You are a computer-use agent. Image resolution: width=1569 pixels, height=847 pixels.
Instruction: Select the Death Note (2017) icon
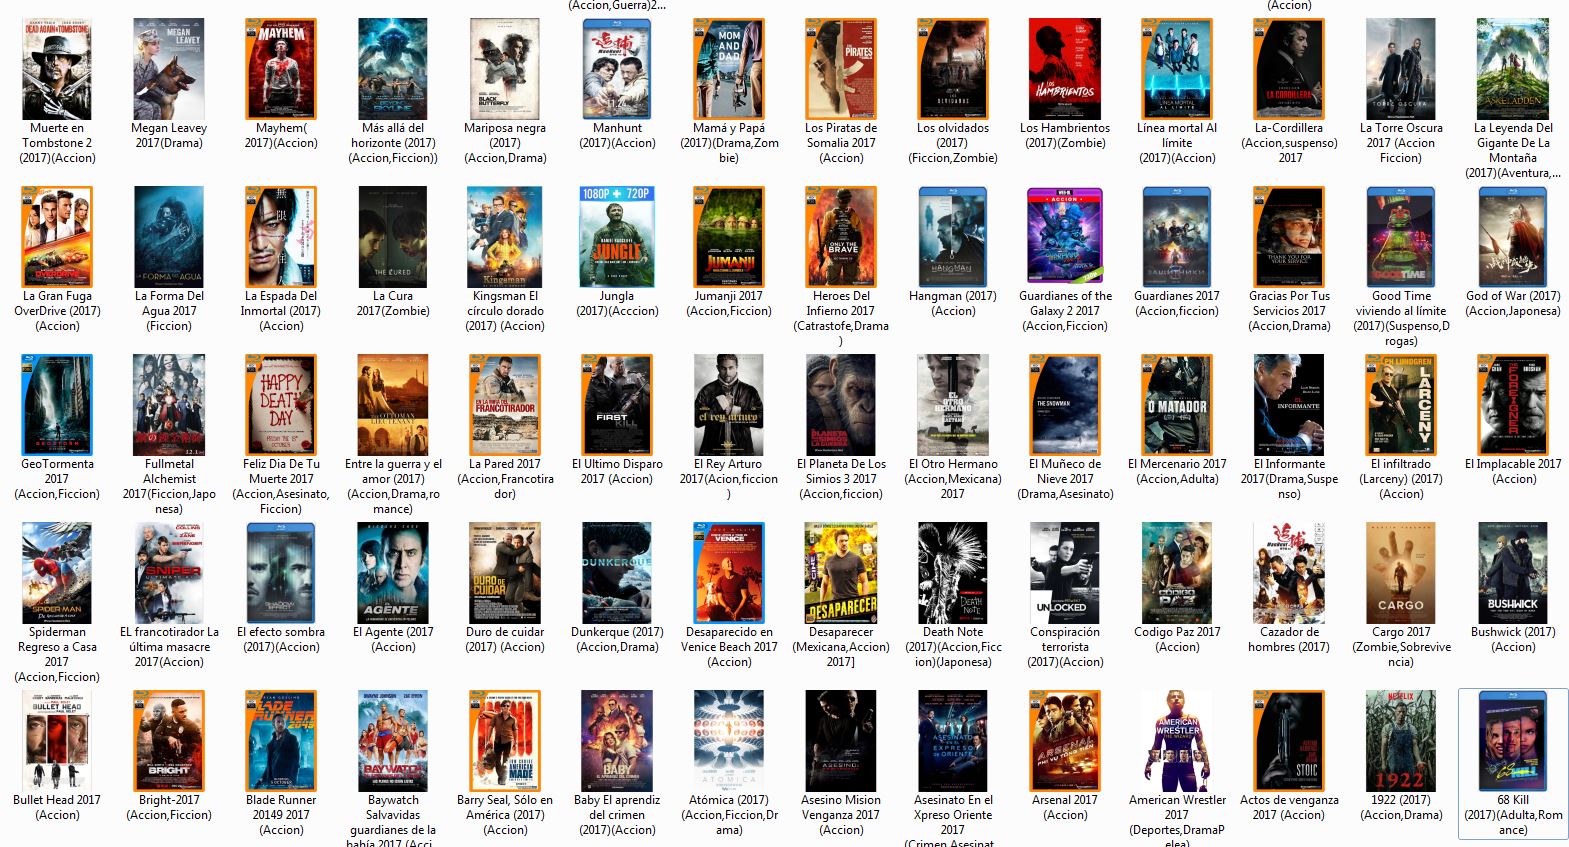(953, 573)
